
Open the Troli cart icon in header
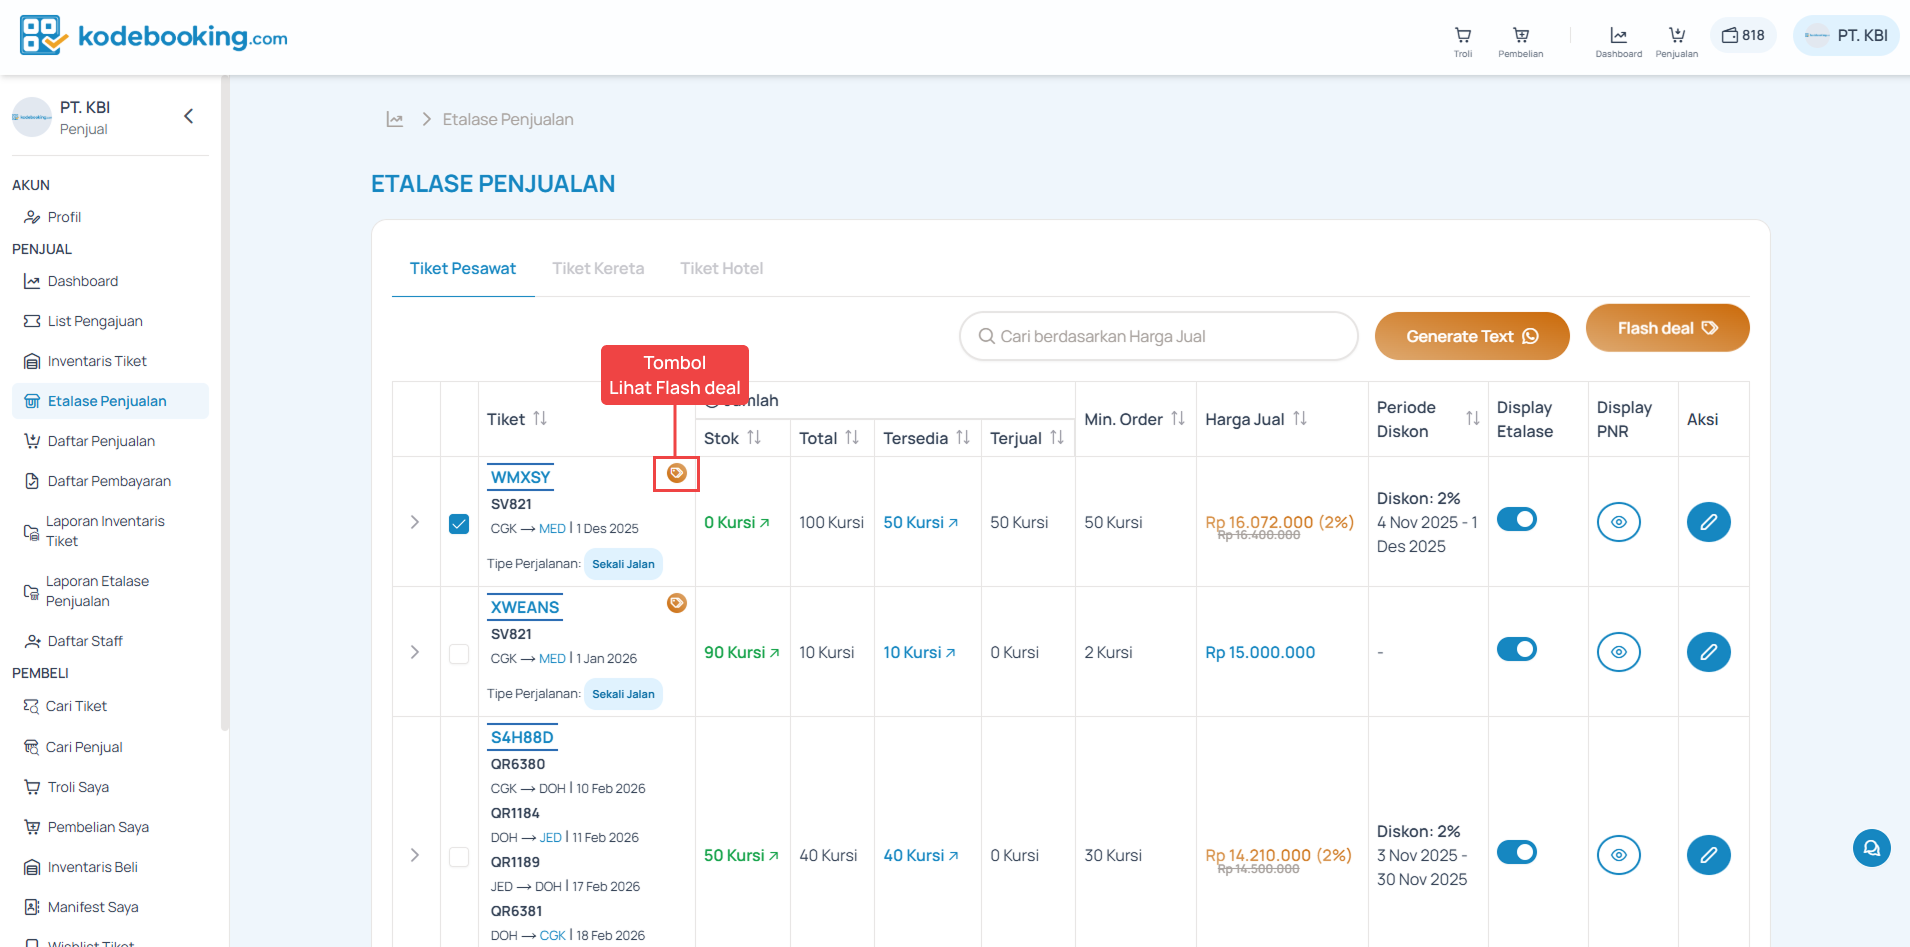pos(1462,37)
